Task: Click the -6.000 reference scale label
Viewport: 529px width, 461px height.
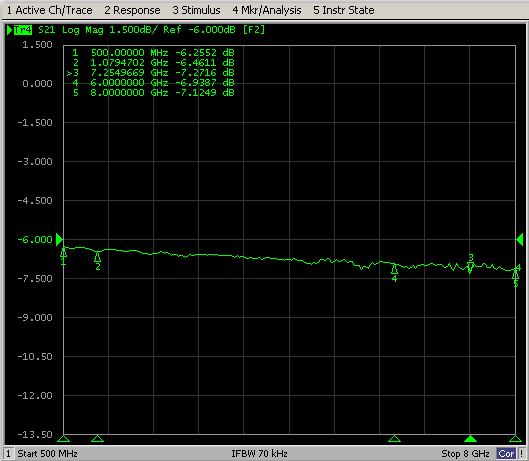Action: 35,240
